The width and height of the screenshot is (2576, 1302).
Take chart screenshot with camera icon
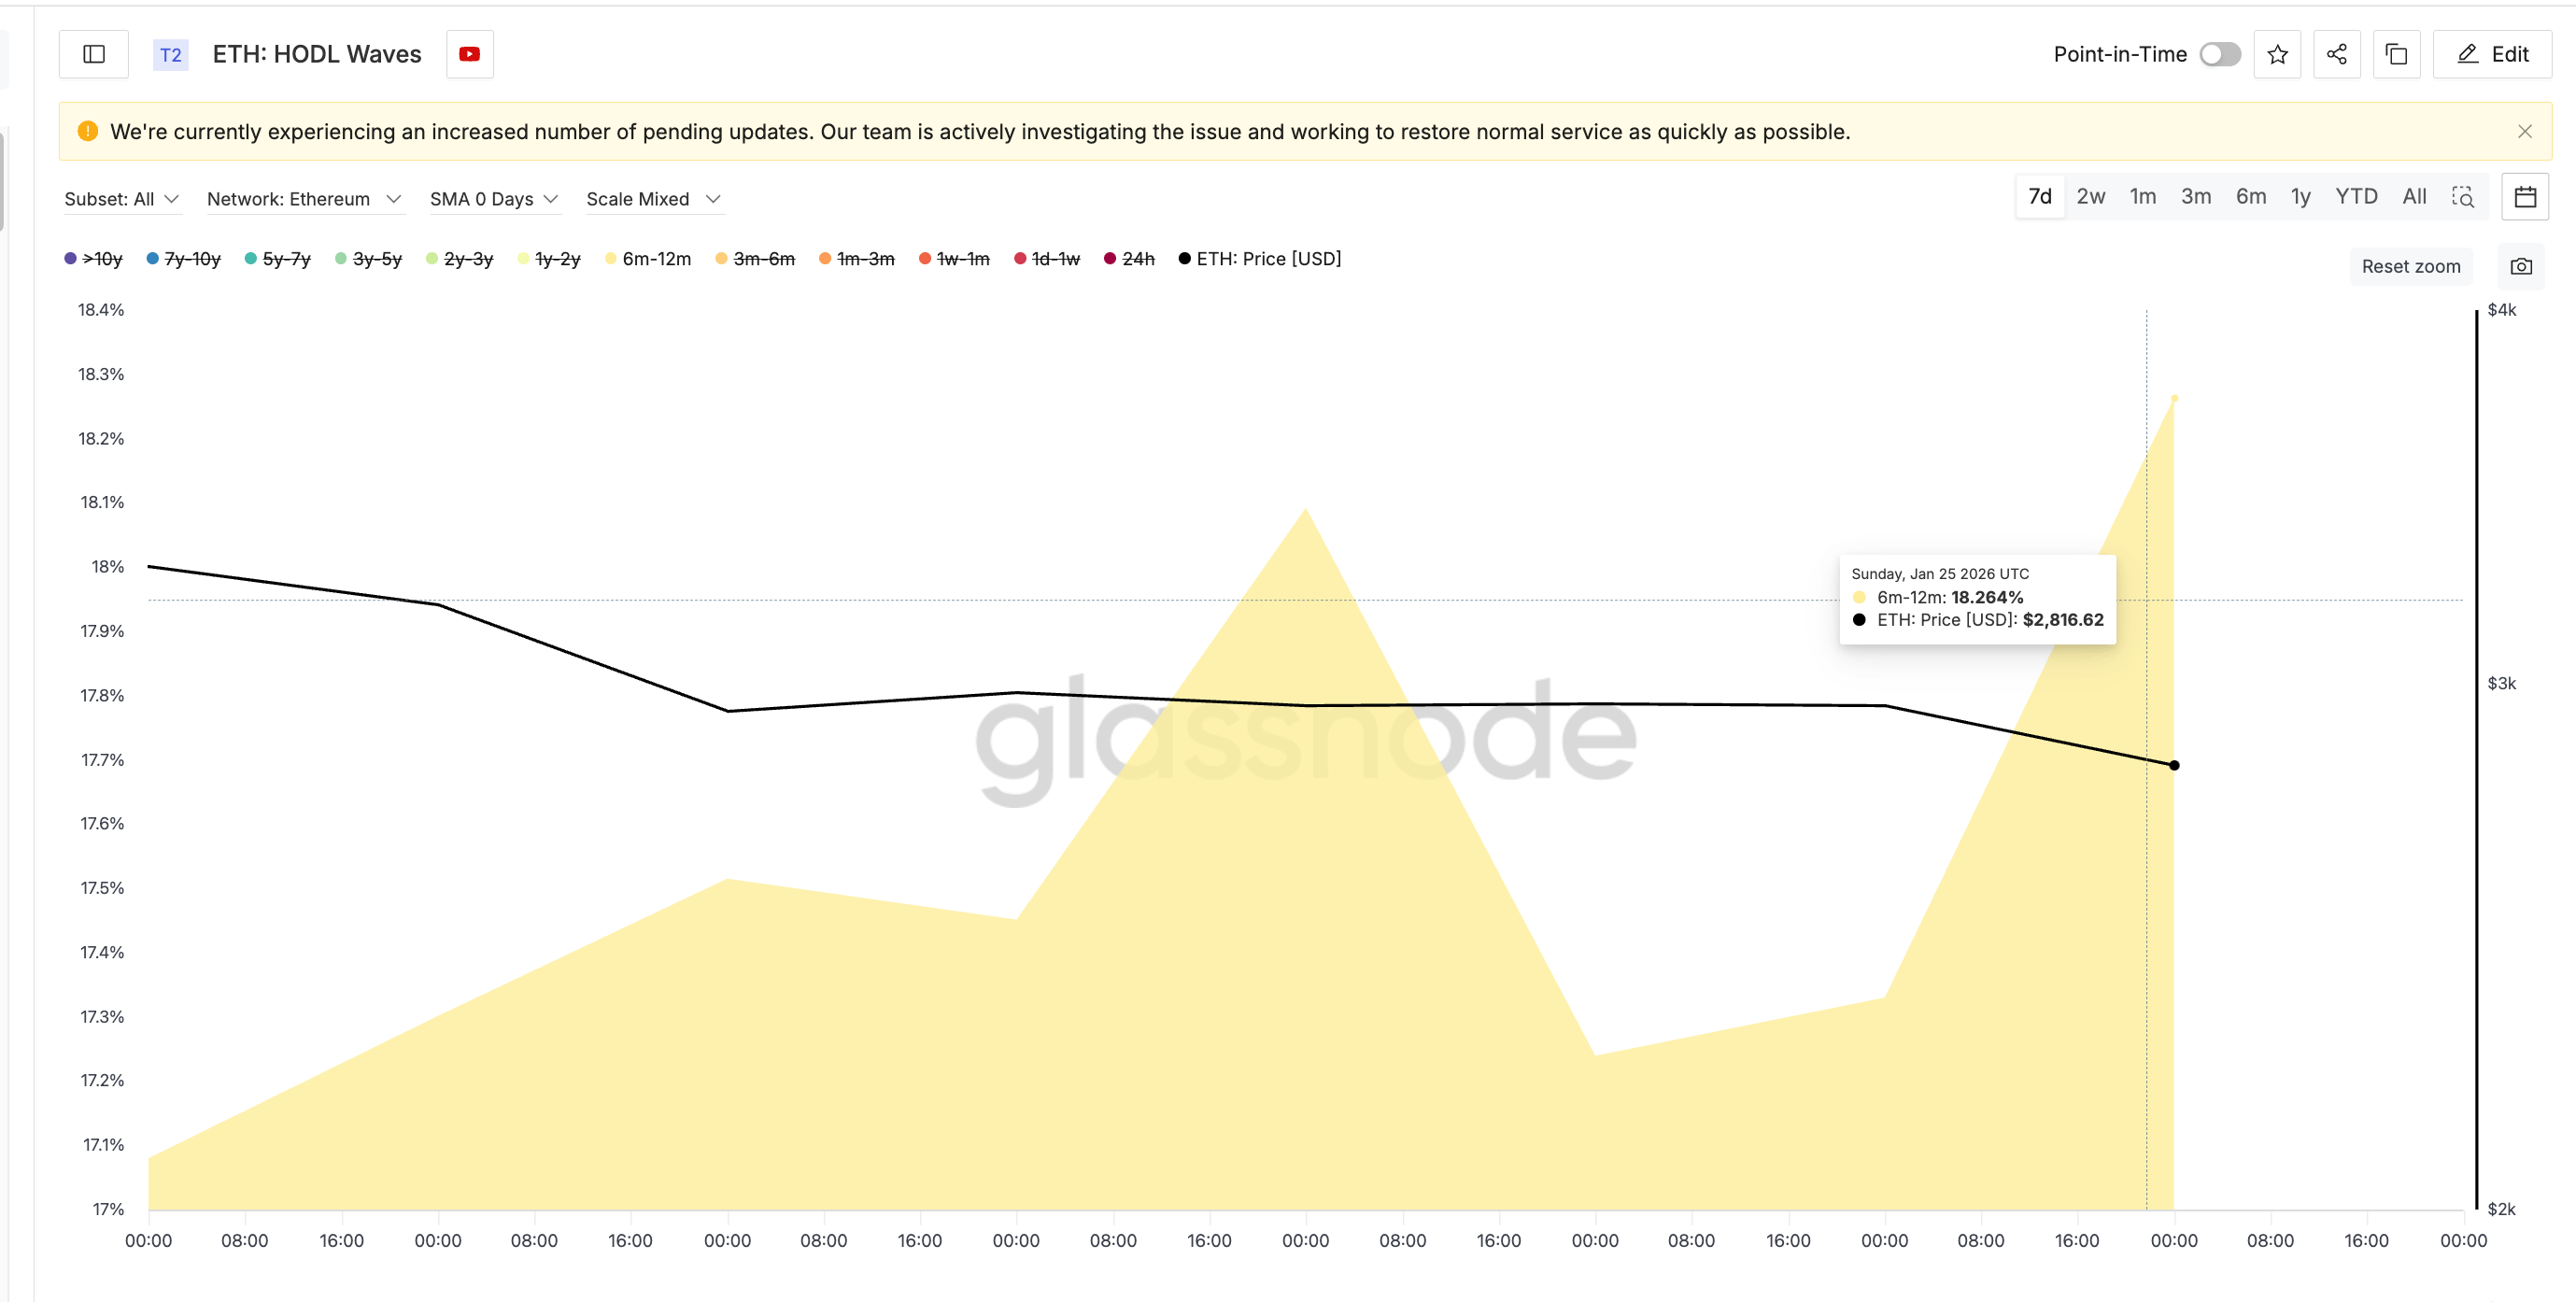click(2520, 266)
